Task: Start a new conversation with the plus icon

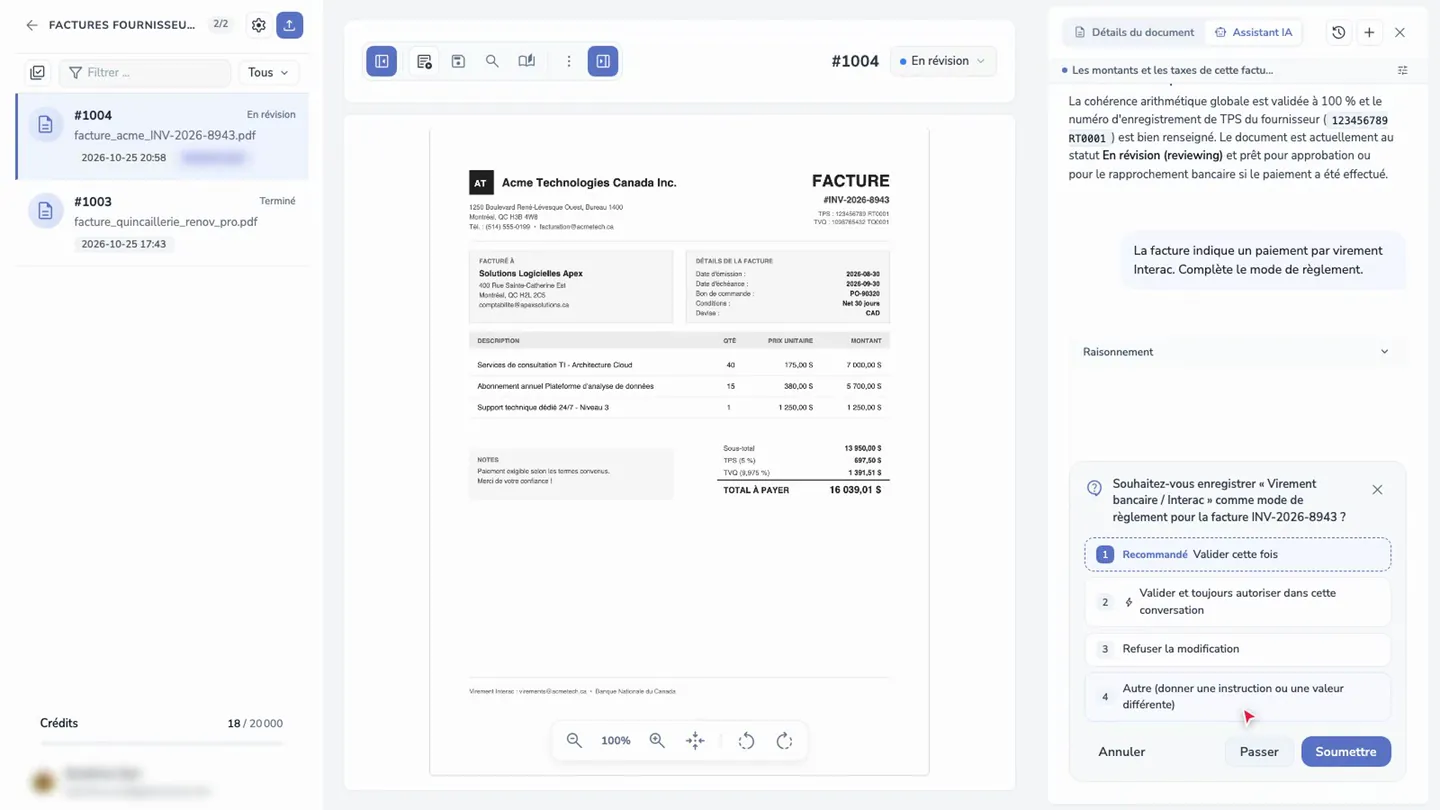Action: (1369, 32)
